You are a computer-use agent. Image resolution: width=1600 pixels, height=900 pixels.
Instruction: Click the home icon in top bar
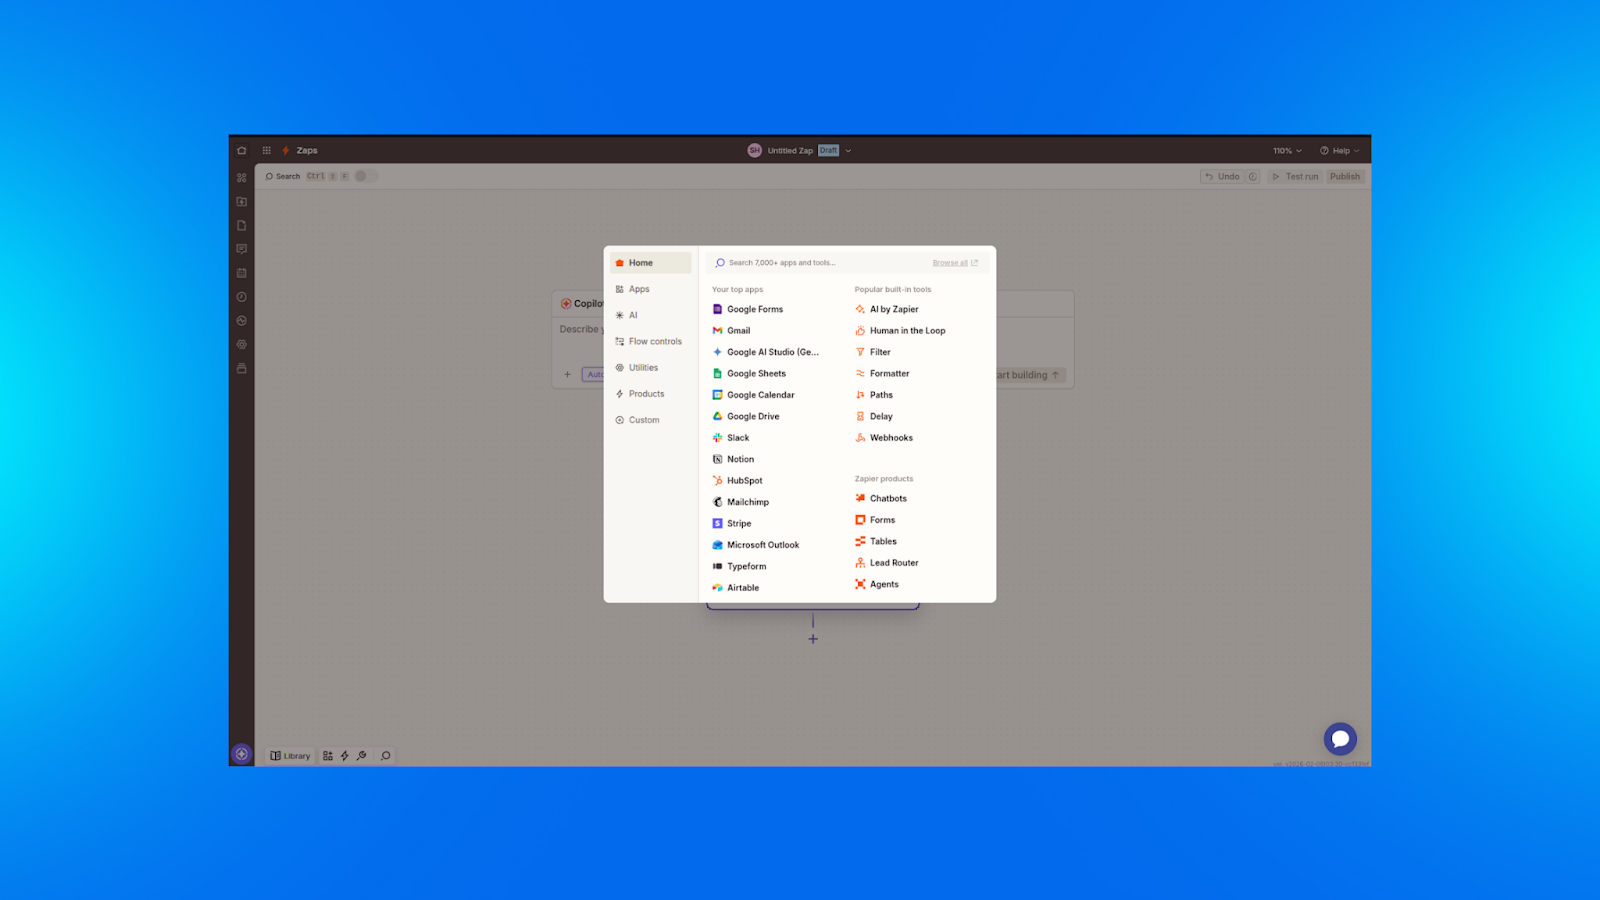pos(242,151)
